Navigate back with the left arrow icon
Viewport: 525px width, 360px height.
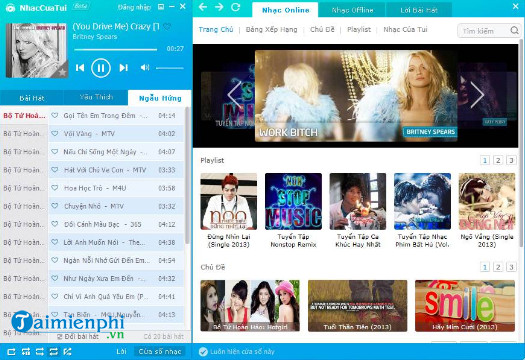203,7
